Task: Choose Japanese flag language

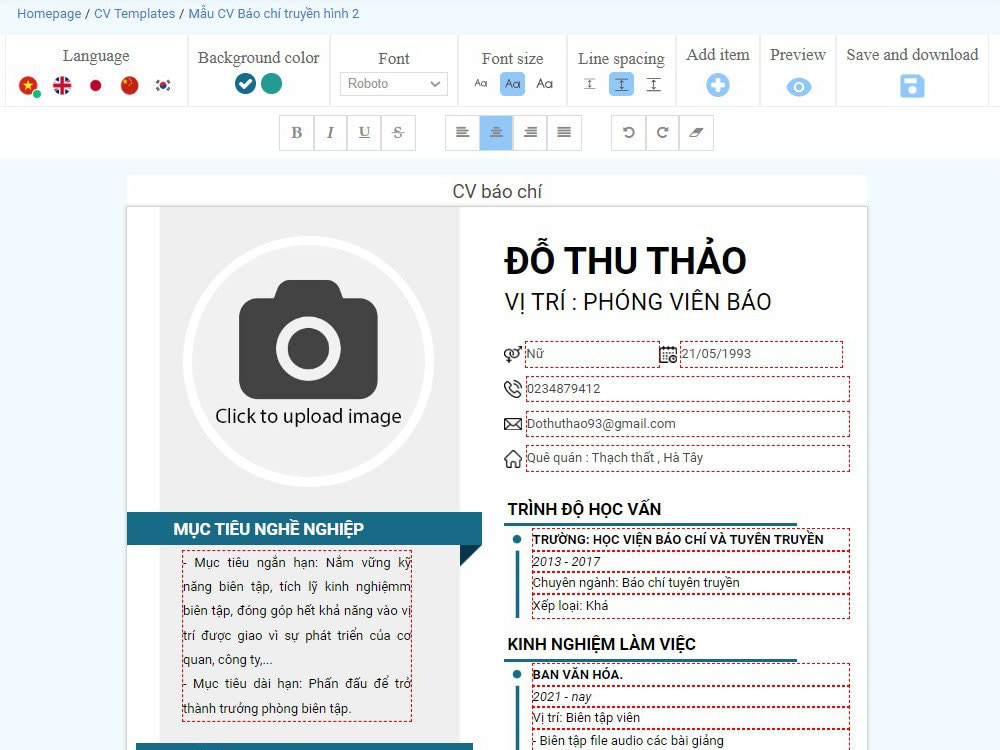Action: pos(96,85)
